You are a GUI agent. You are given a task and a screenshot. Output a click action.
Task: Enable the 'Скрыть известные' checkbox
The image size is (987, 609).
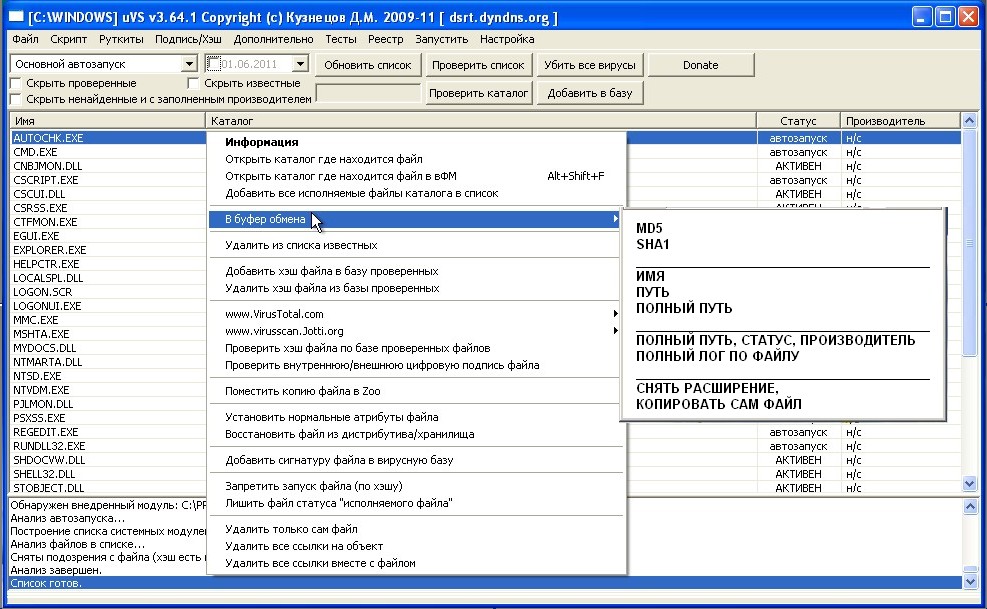(195, 83)
